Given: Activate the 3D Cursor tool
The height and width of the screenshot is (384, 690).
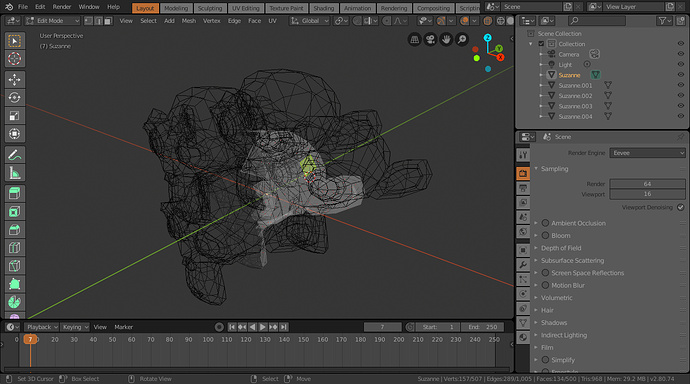Looking at the screenshot, I should (14, 59).
